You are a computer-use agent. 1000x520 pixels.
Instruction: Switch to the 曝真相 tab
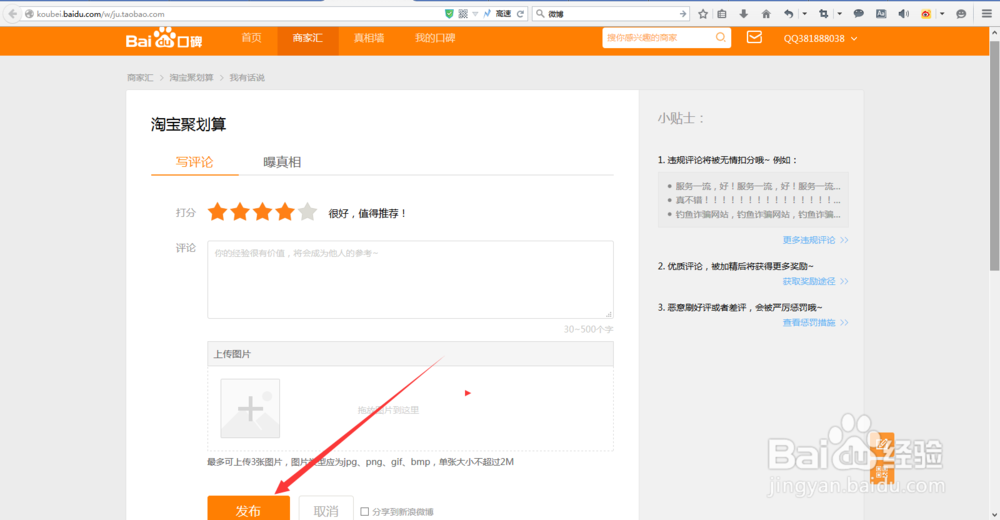click(282, 162)
